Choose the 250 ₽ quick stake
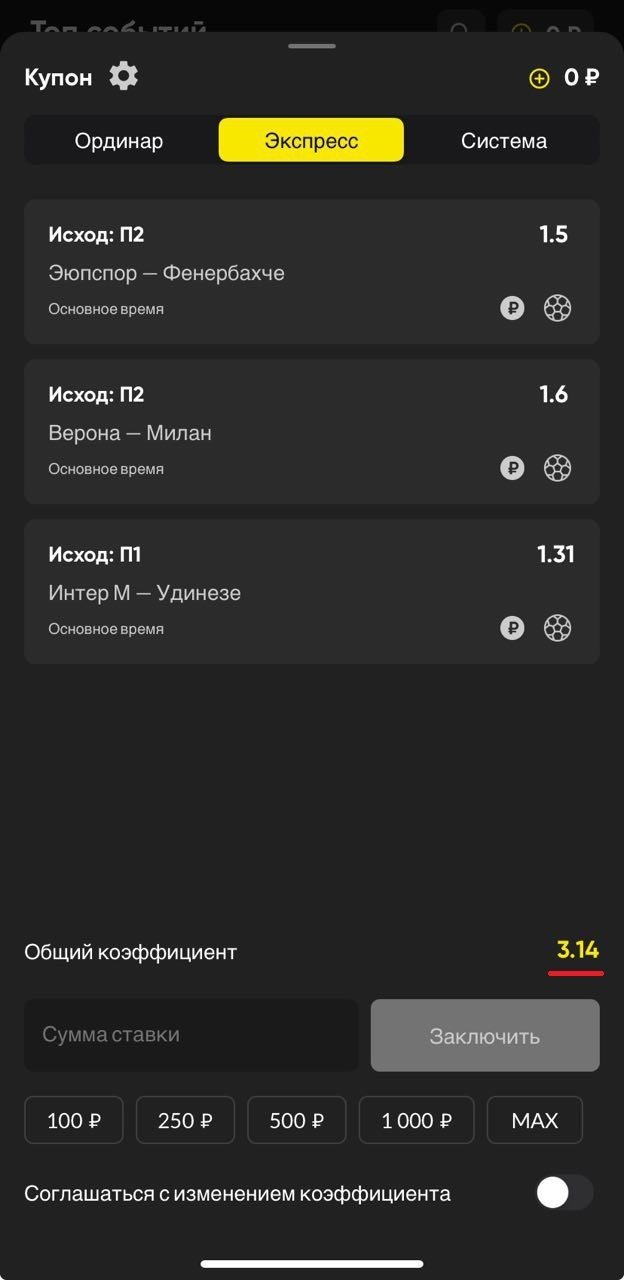Screen dimensions: 624x1280 185,1120
